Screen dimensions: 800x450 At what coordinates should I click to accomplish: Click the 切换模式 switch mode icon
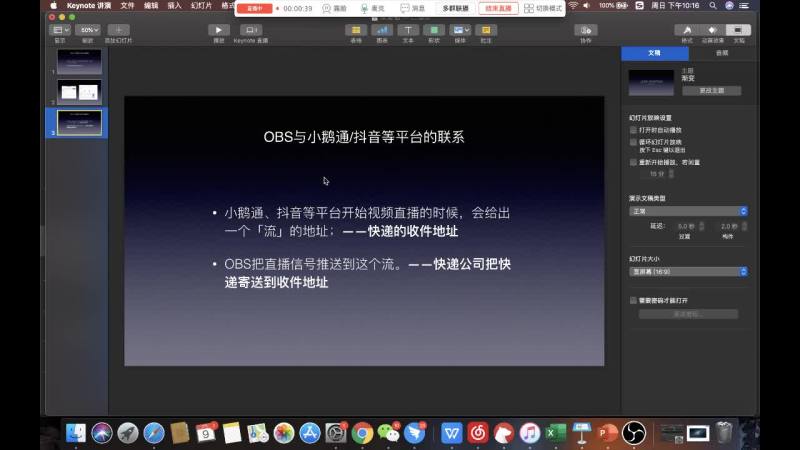pos(529,9)
